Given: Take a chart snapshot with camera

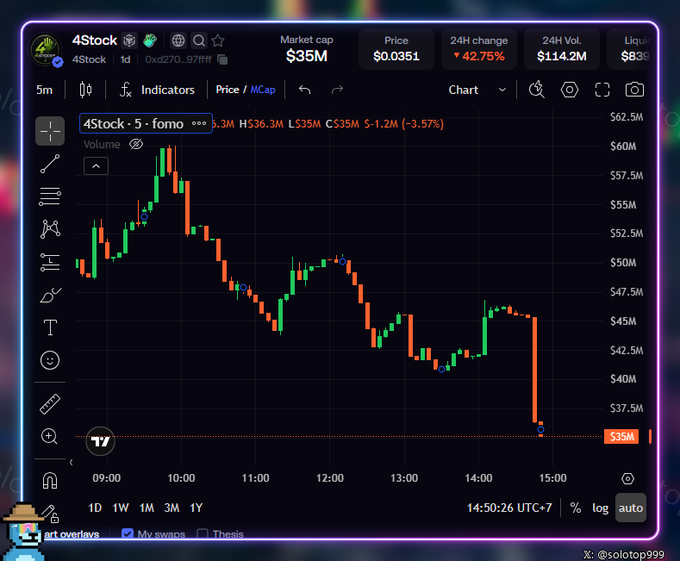Looking at the screenshot, I should 634,90.
